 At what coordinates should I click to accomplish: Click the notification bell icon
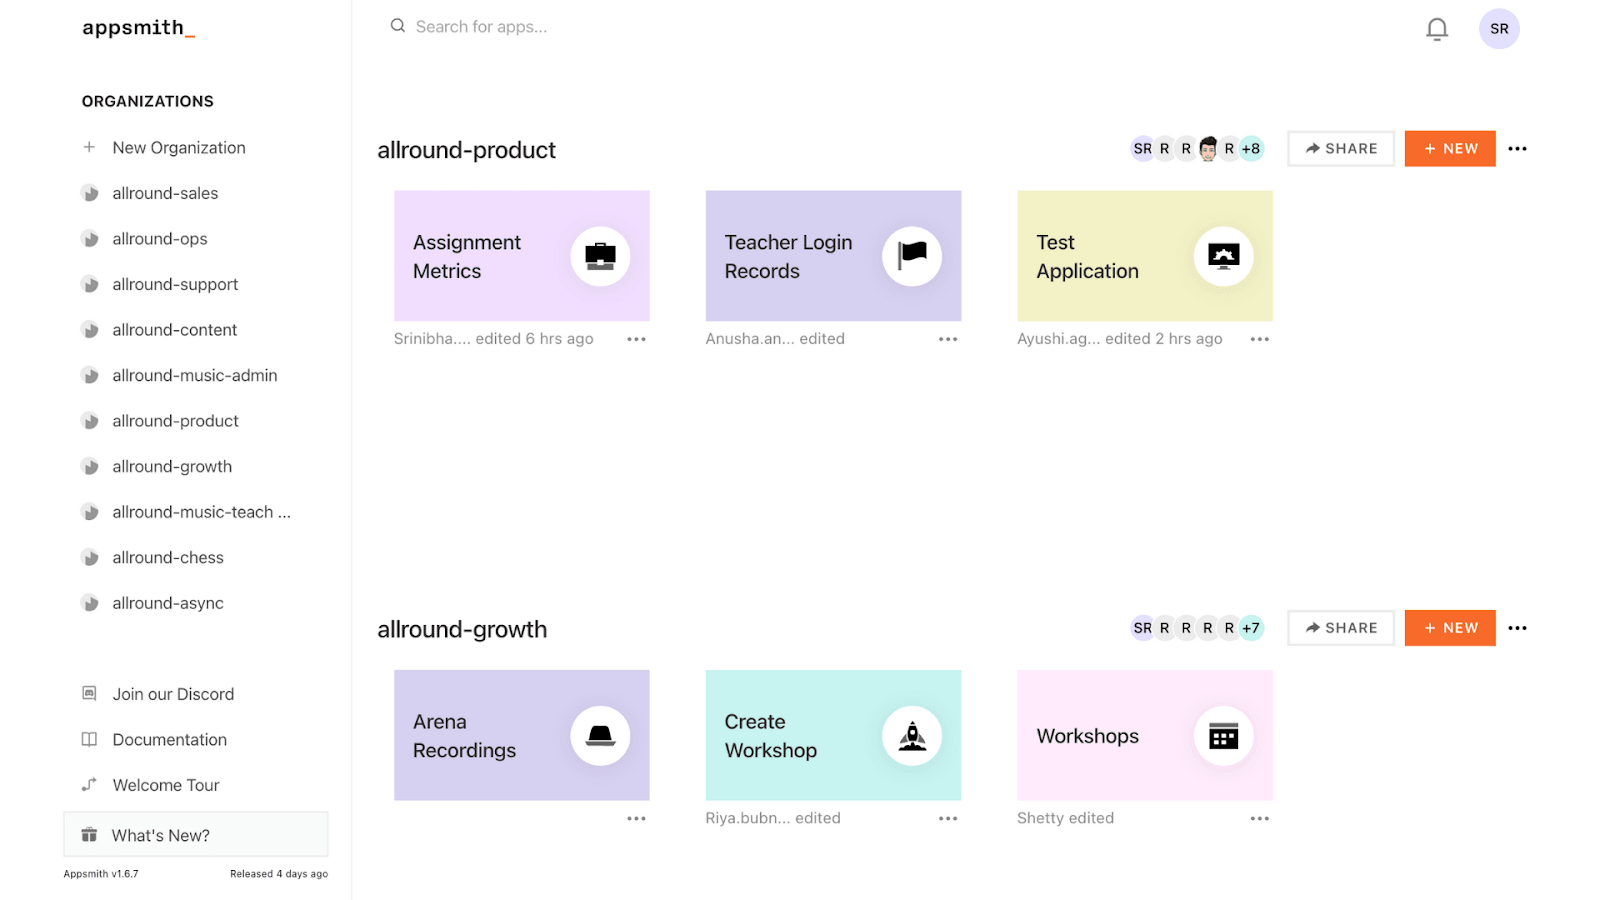[x=1436, y=29]
